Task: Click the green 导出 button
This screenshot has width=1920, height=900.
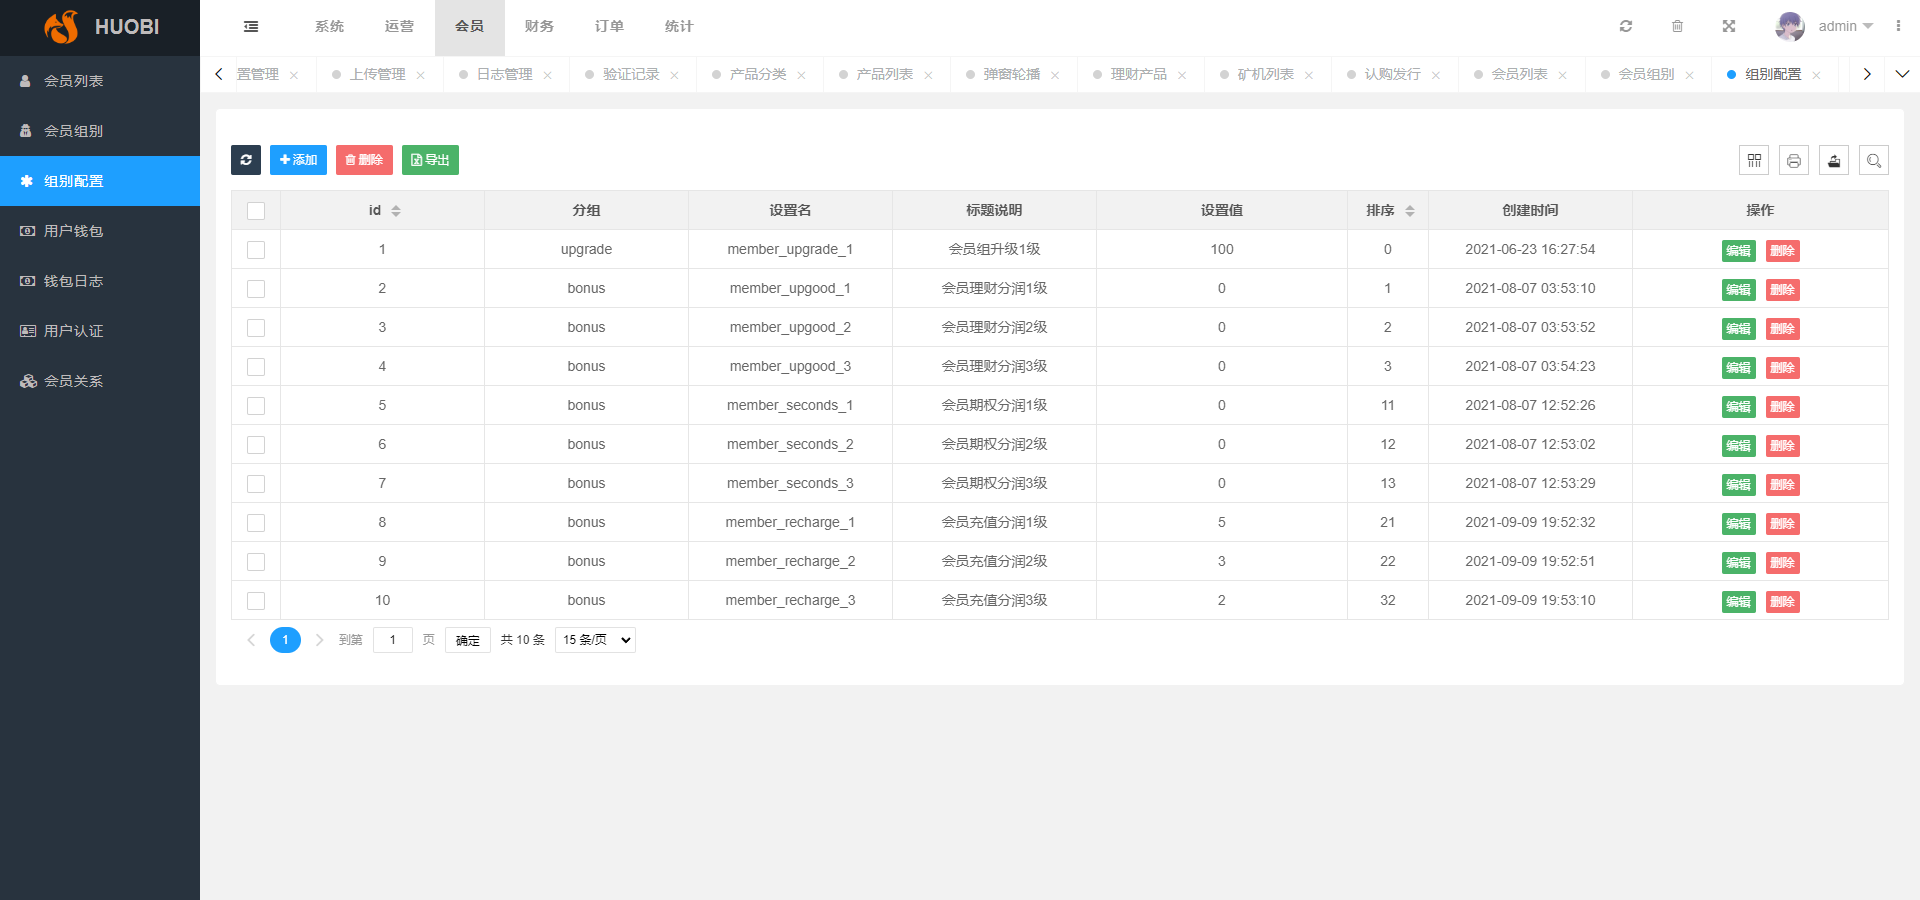Action: tap(430, 160)
